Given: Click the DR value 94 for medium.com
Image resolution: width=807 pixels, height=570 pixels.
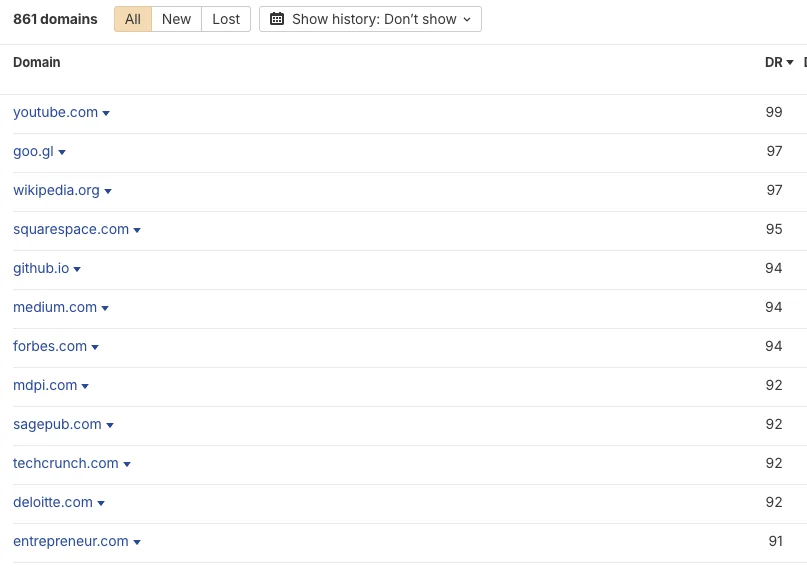Looking at the screenshot, I should click(x=774, y=307).
